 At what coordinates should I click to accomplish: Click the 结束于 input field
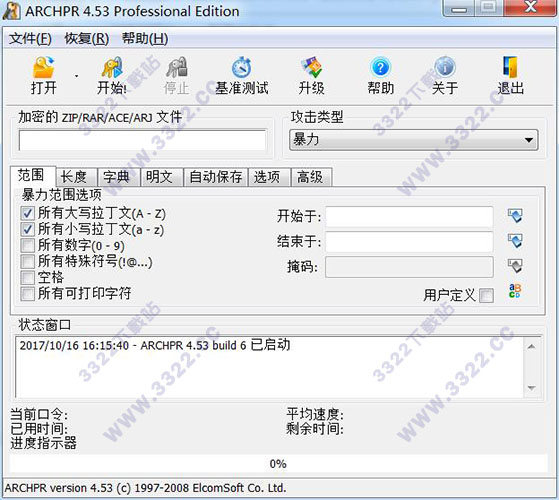[x=409, y=241]
